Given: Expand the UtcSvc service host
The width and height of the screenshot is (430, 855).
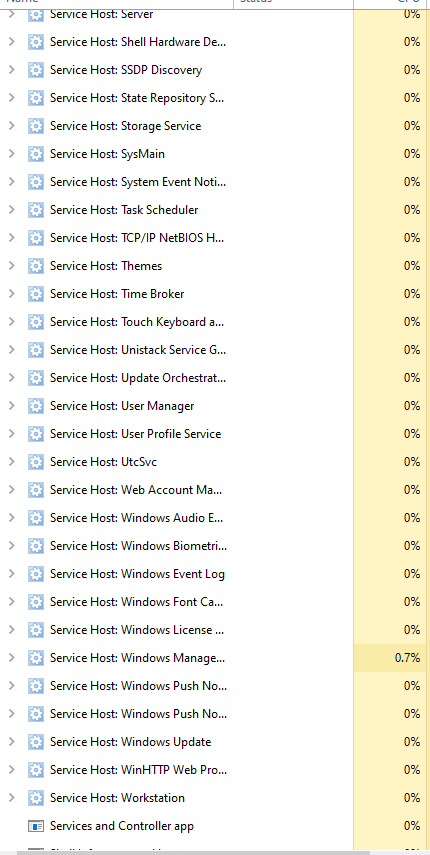Looking at the screenshot, I should 11,462.
